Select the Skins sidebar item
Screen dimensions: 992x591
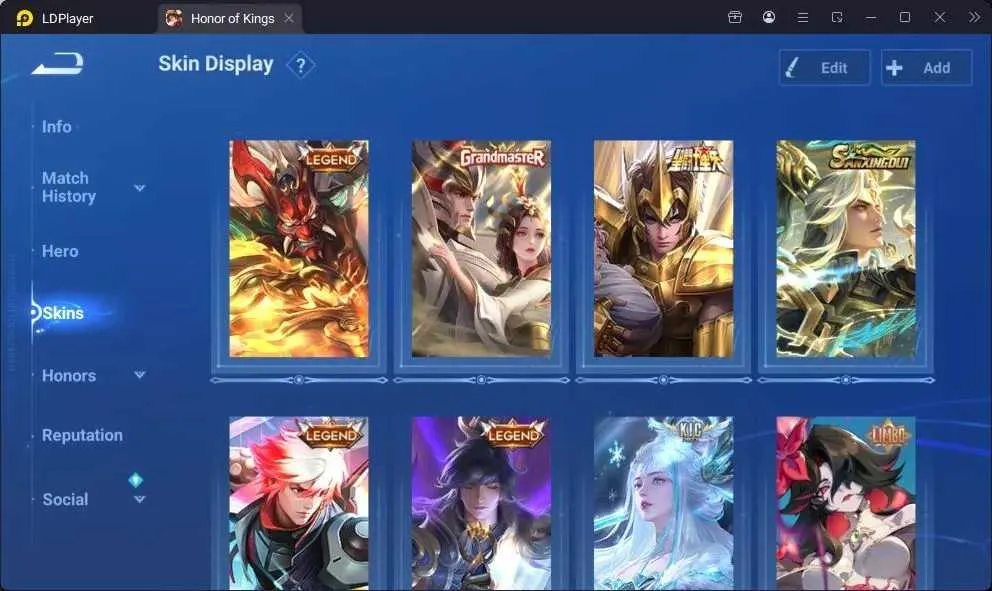63,313
